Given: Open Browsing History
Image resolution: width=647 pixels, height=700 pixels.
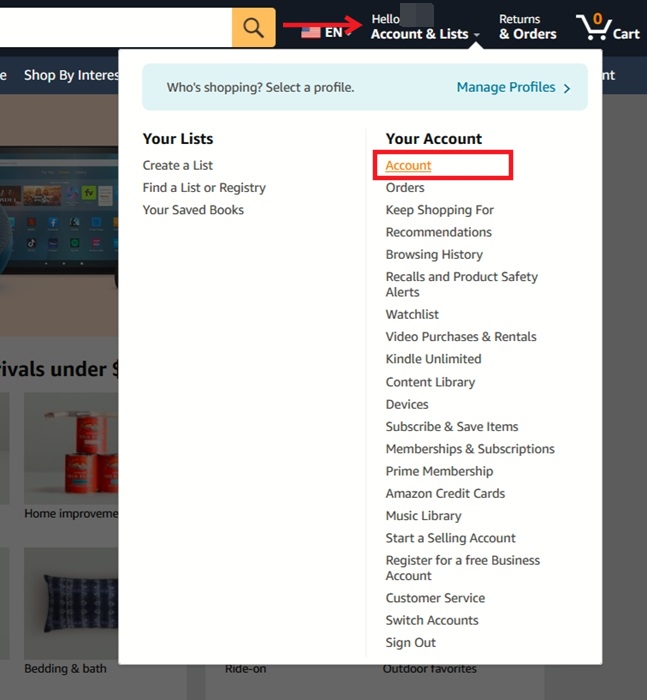Looking at the screenshot, I should (x=434, y=254).
